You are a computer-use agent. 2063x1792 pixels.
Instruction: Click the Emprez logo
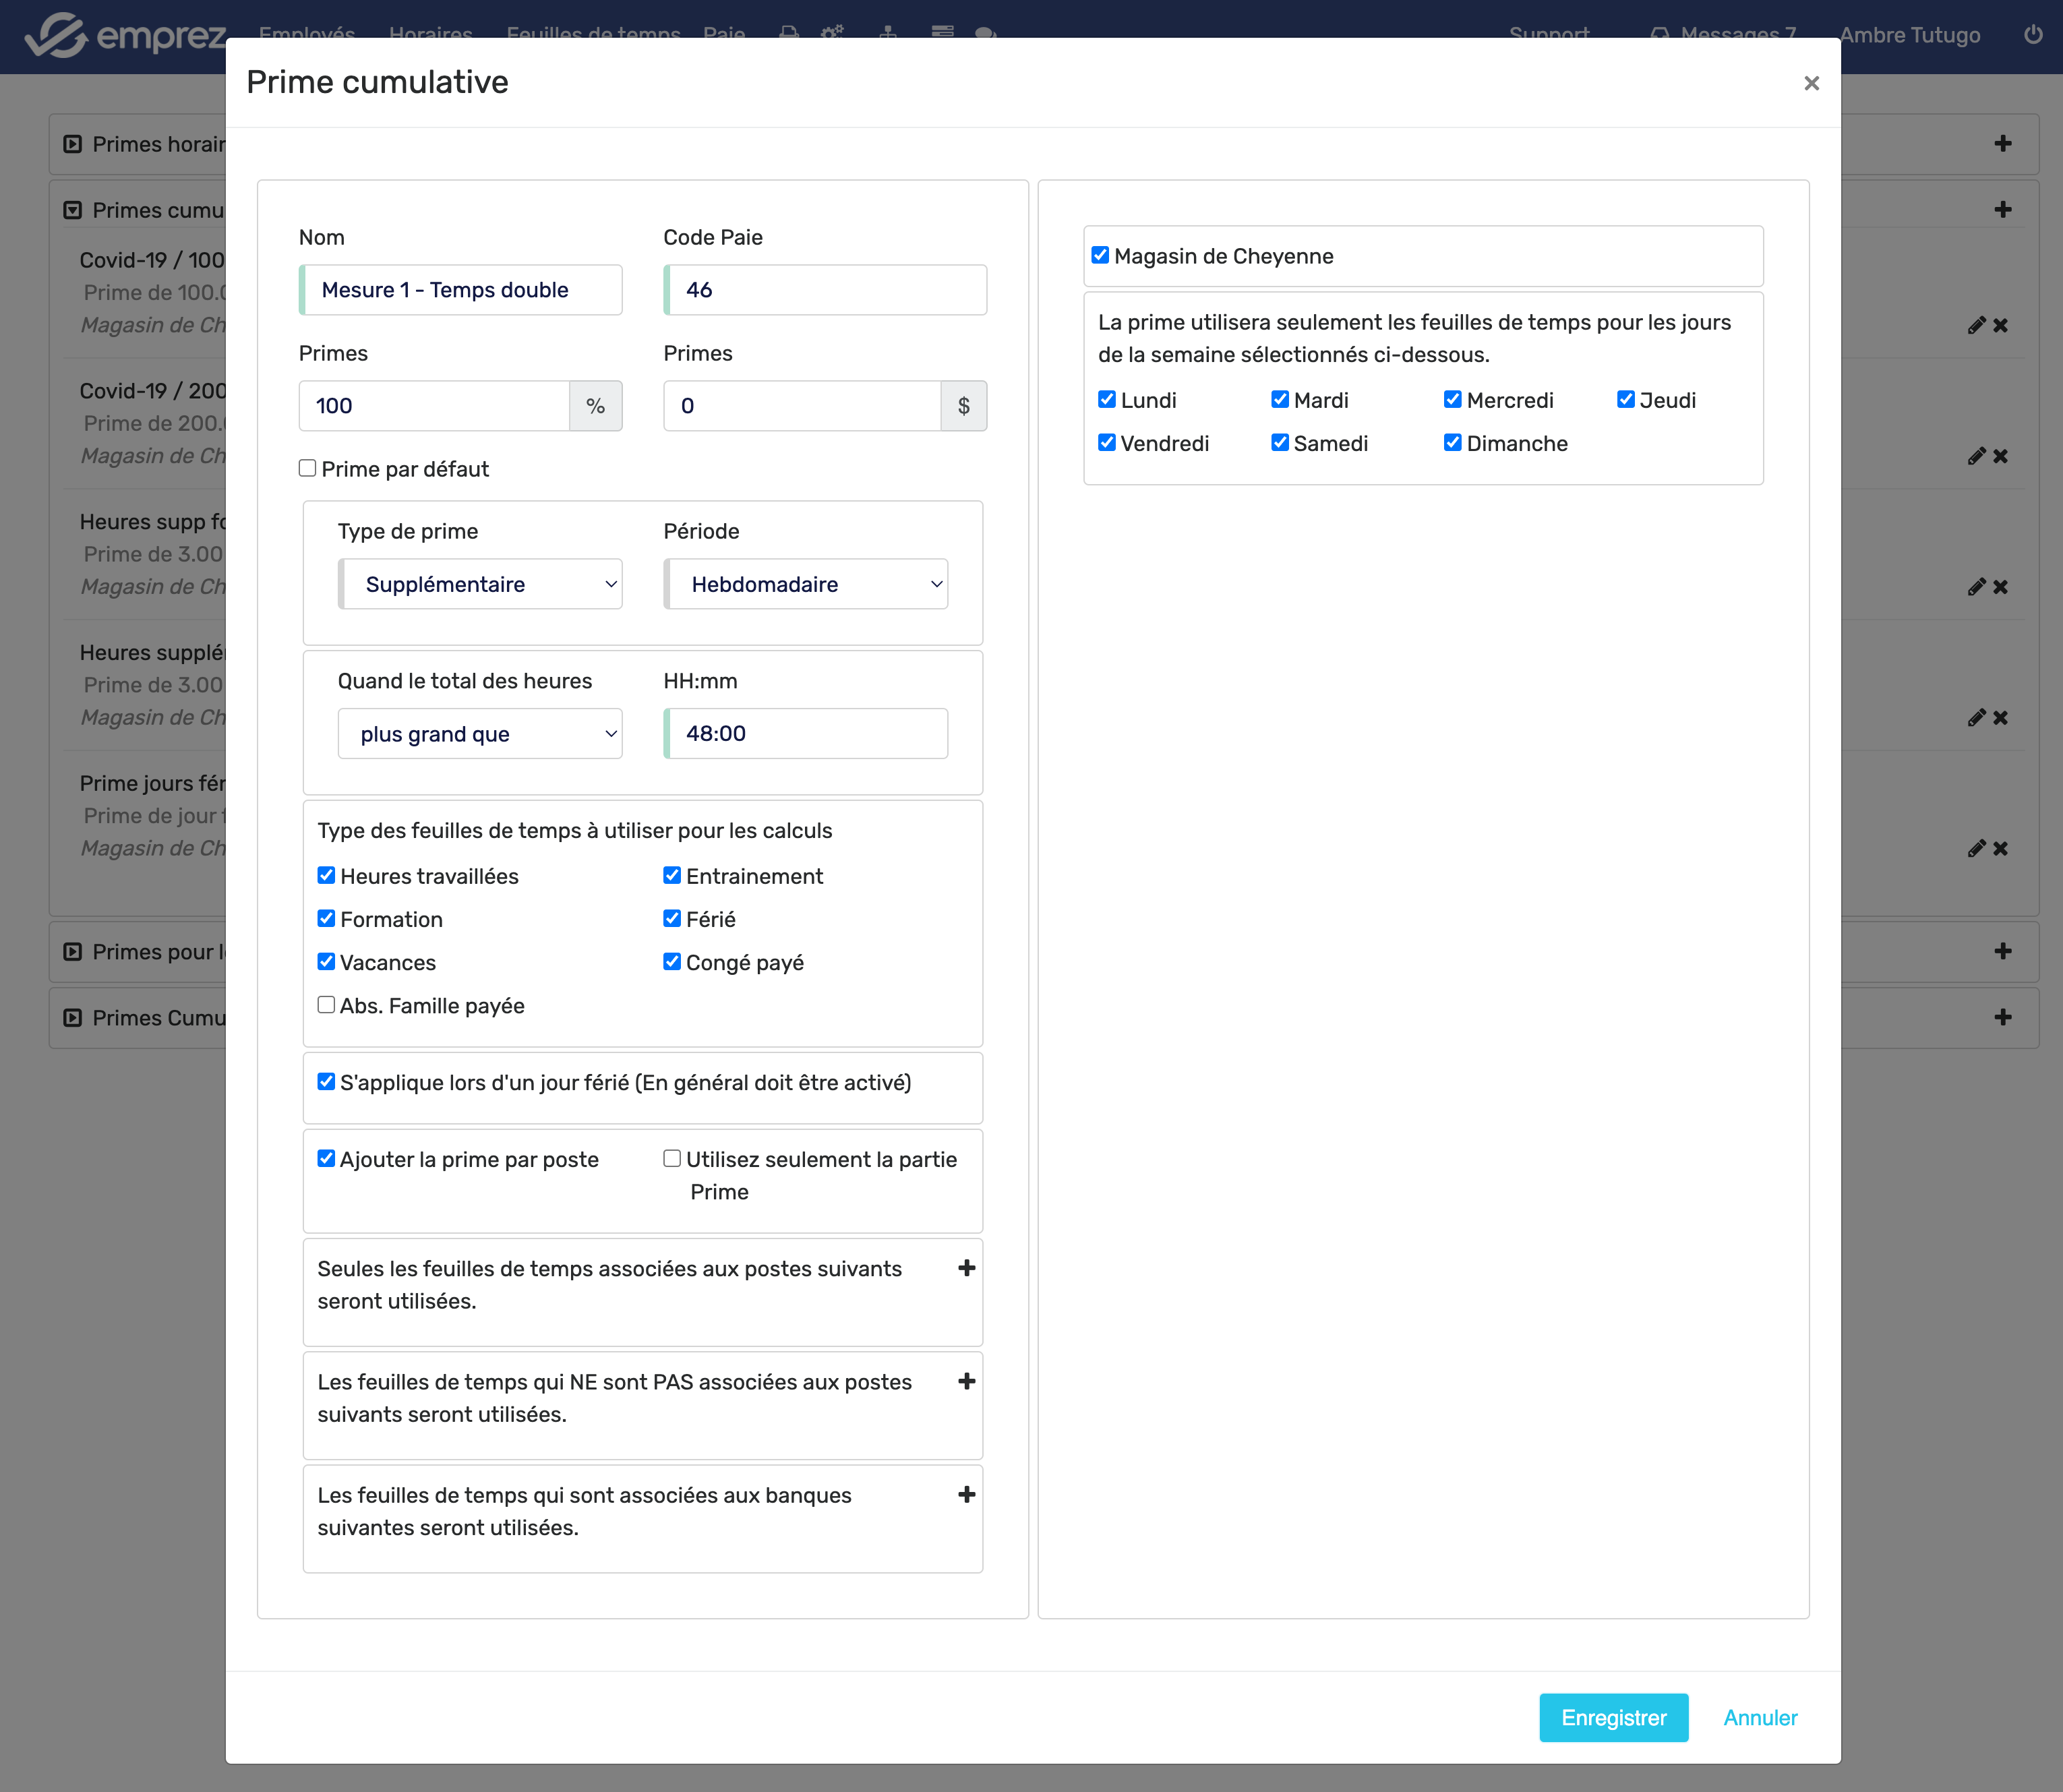(125, 36)
